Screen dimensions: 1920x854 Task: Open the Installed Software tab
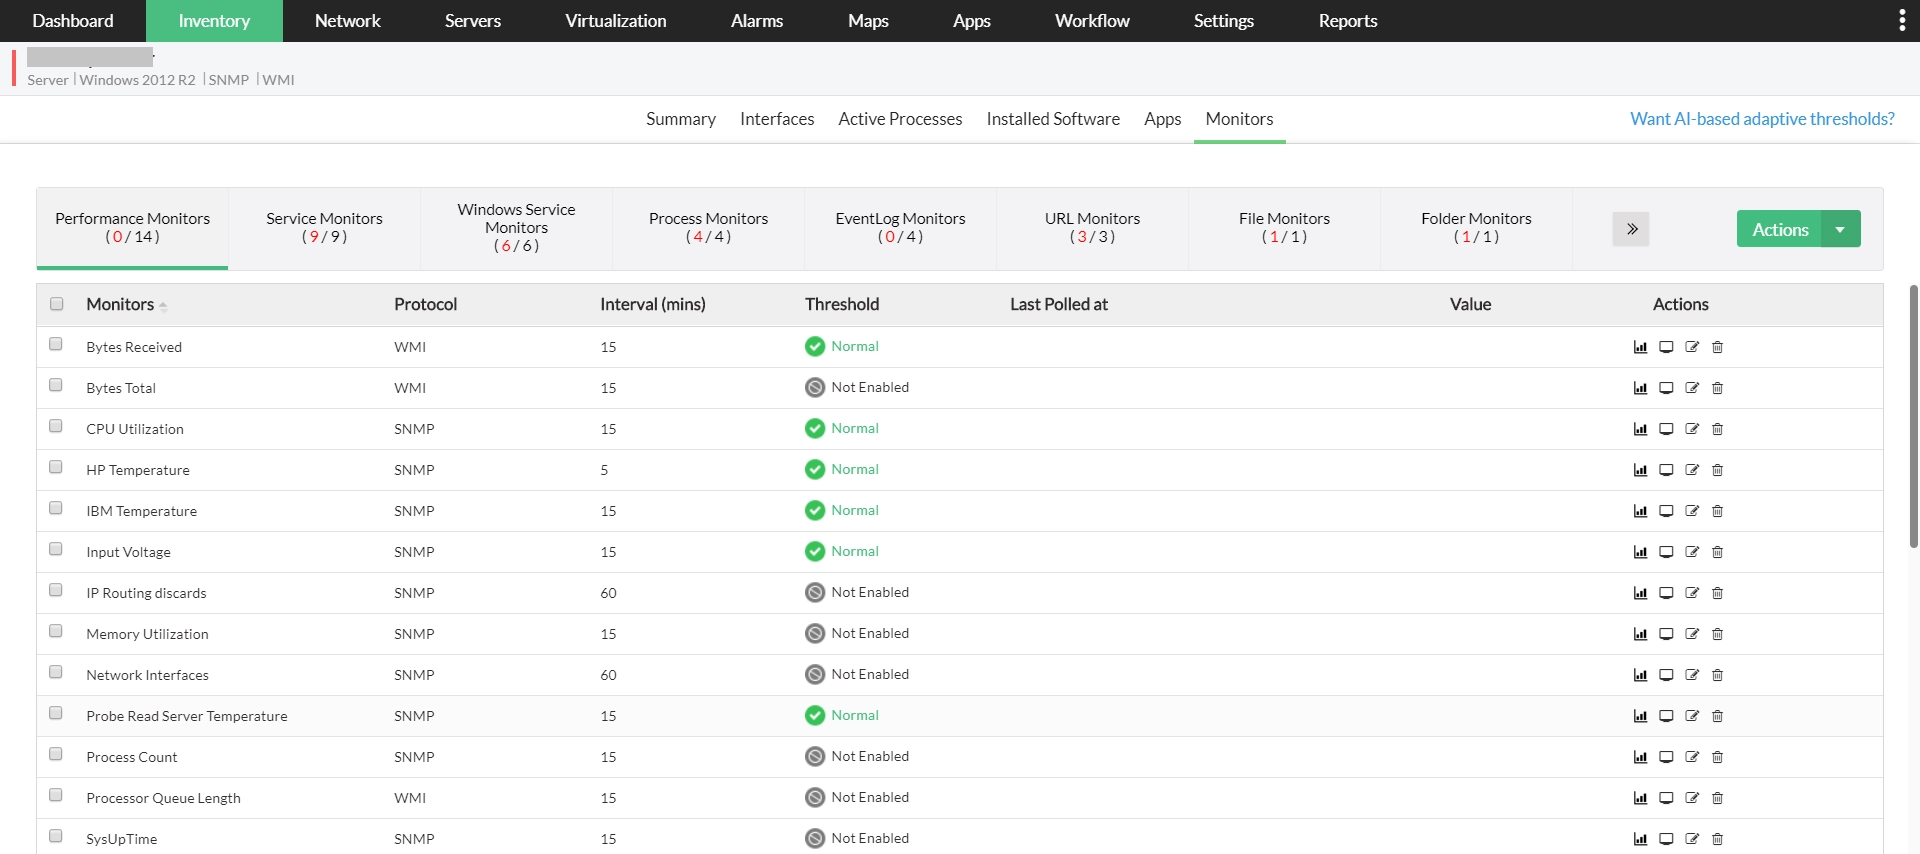[x=1053, y=119]
